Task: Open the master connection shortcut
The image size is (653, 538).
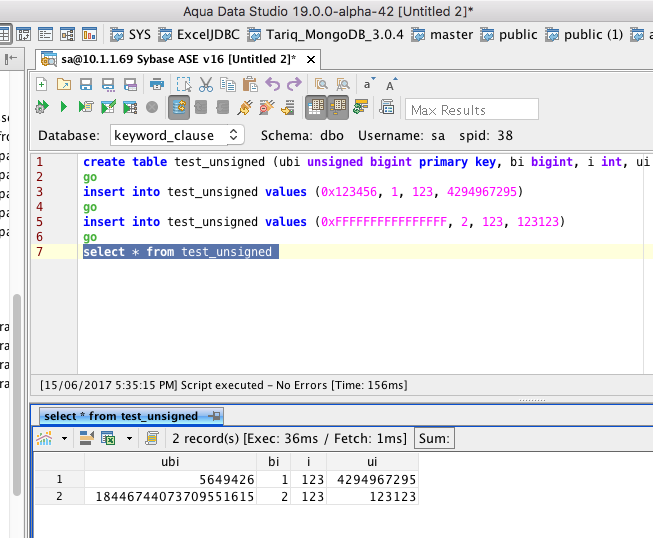Action: point(442,35)
